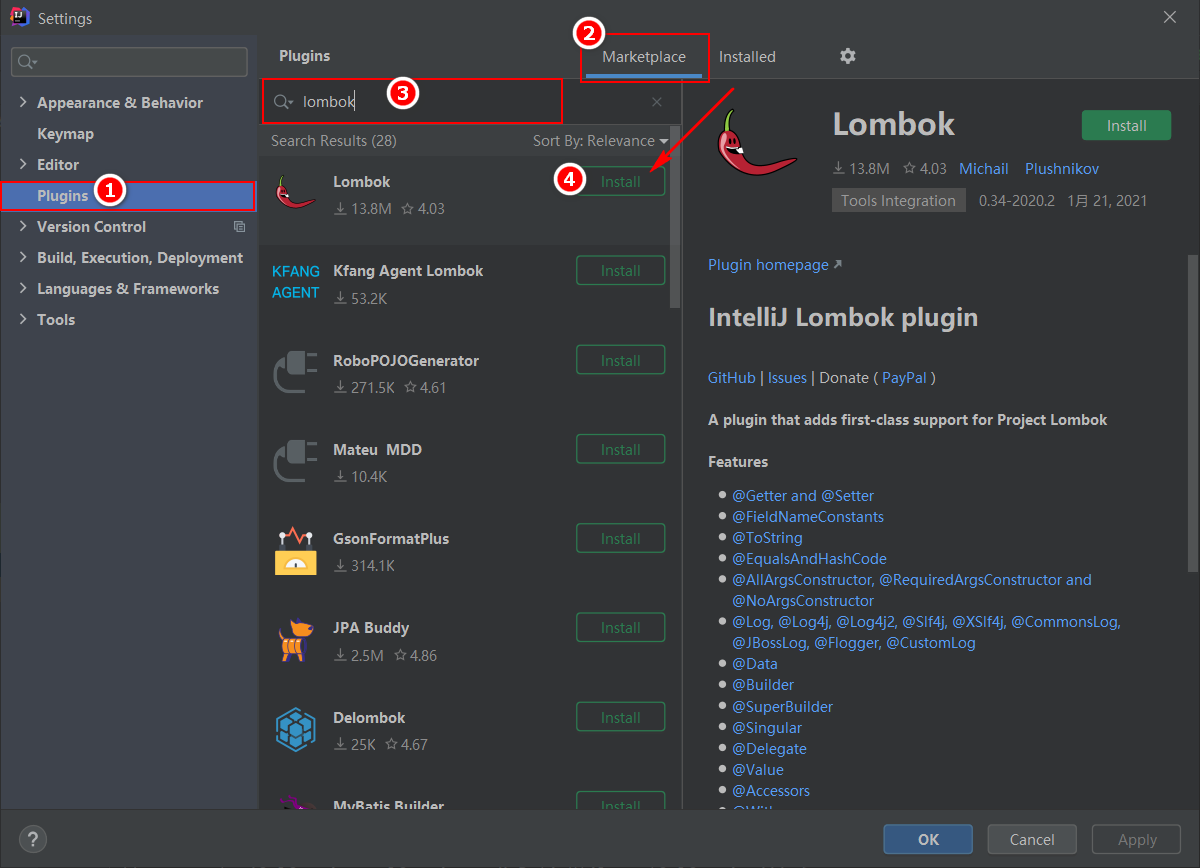The image size is (1200, 868).
Task: Click the Delombok plugin icon
Action: click(x=295, y=730)
